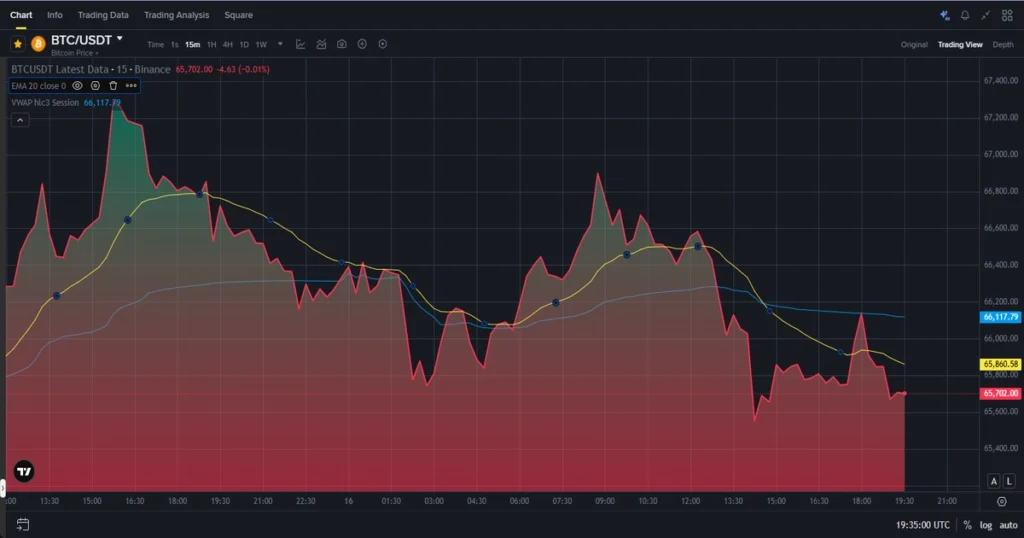This screenshot has height=538, width=1024.
Task: Open the Bitcoin Price link
Action: click(74, 53)
